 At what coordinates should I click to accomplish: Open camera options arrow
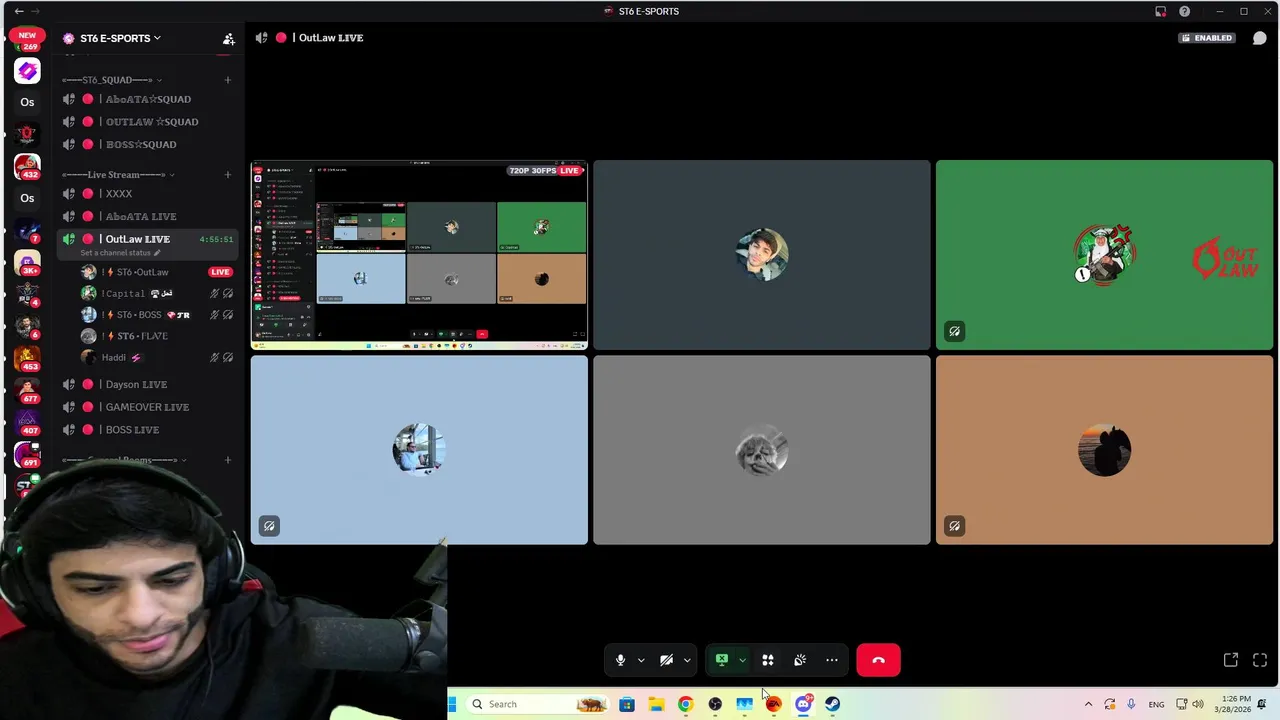pos(687,660)
